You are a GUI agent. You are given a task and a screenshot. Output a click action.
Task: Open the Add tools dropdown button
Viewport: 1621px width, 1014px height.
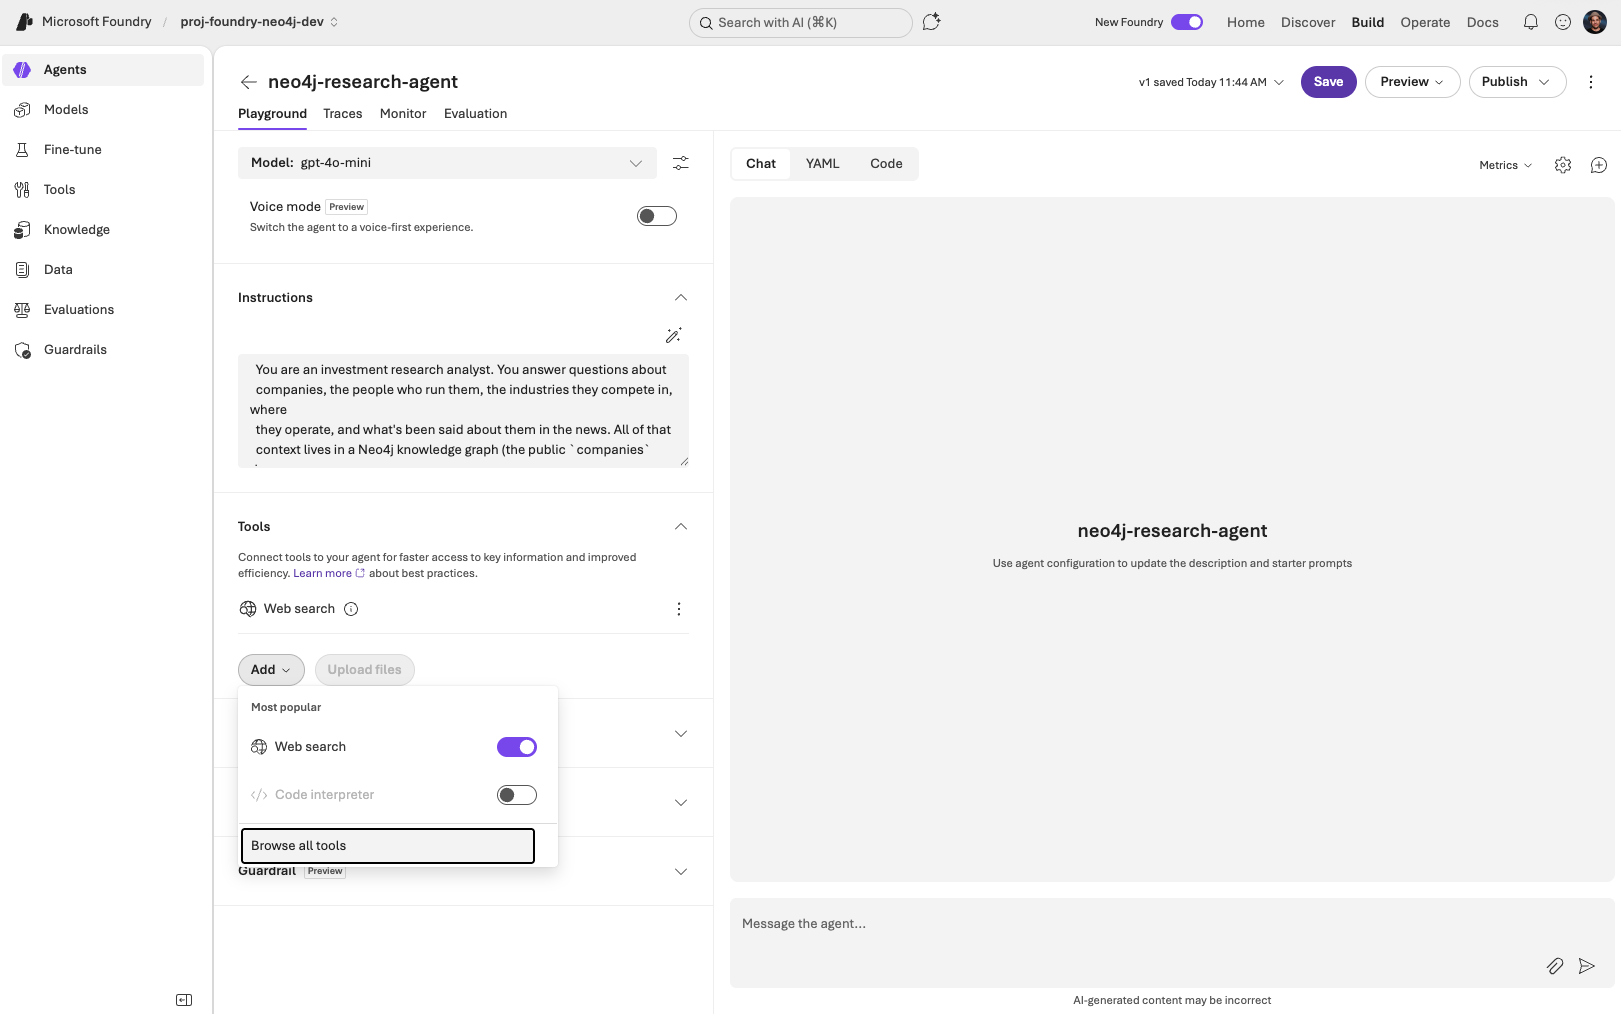[271, 670]
